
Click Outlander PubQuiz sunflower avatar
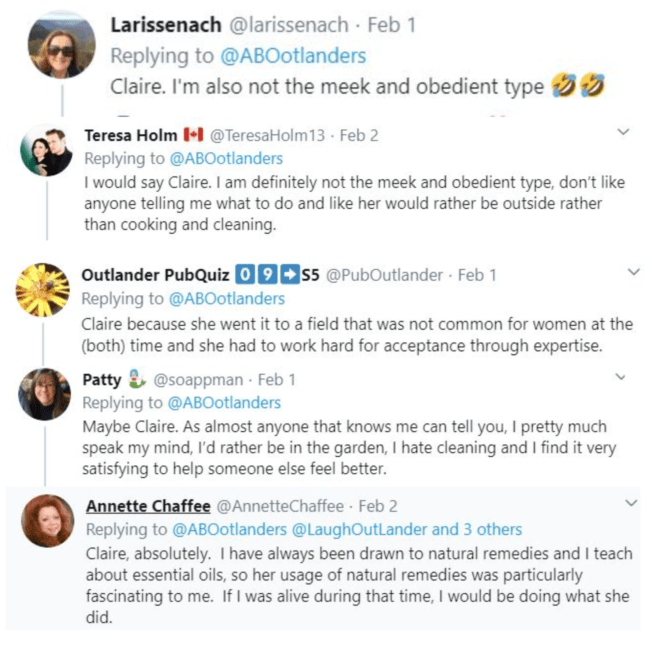(43, 290)
